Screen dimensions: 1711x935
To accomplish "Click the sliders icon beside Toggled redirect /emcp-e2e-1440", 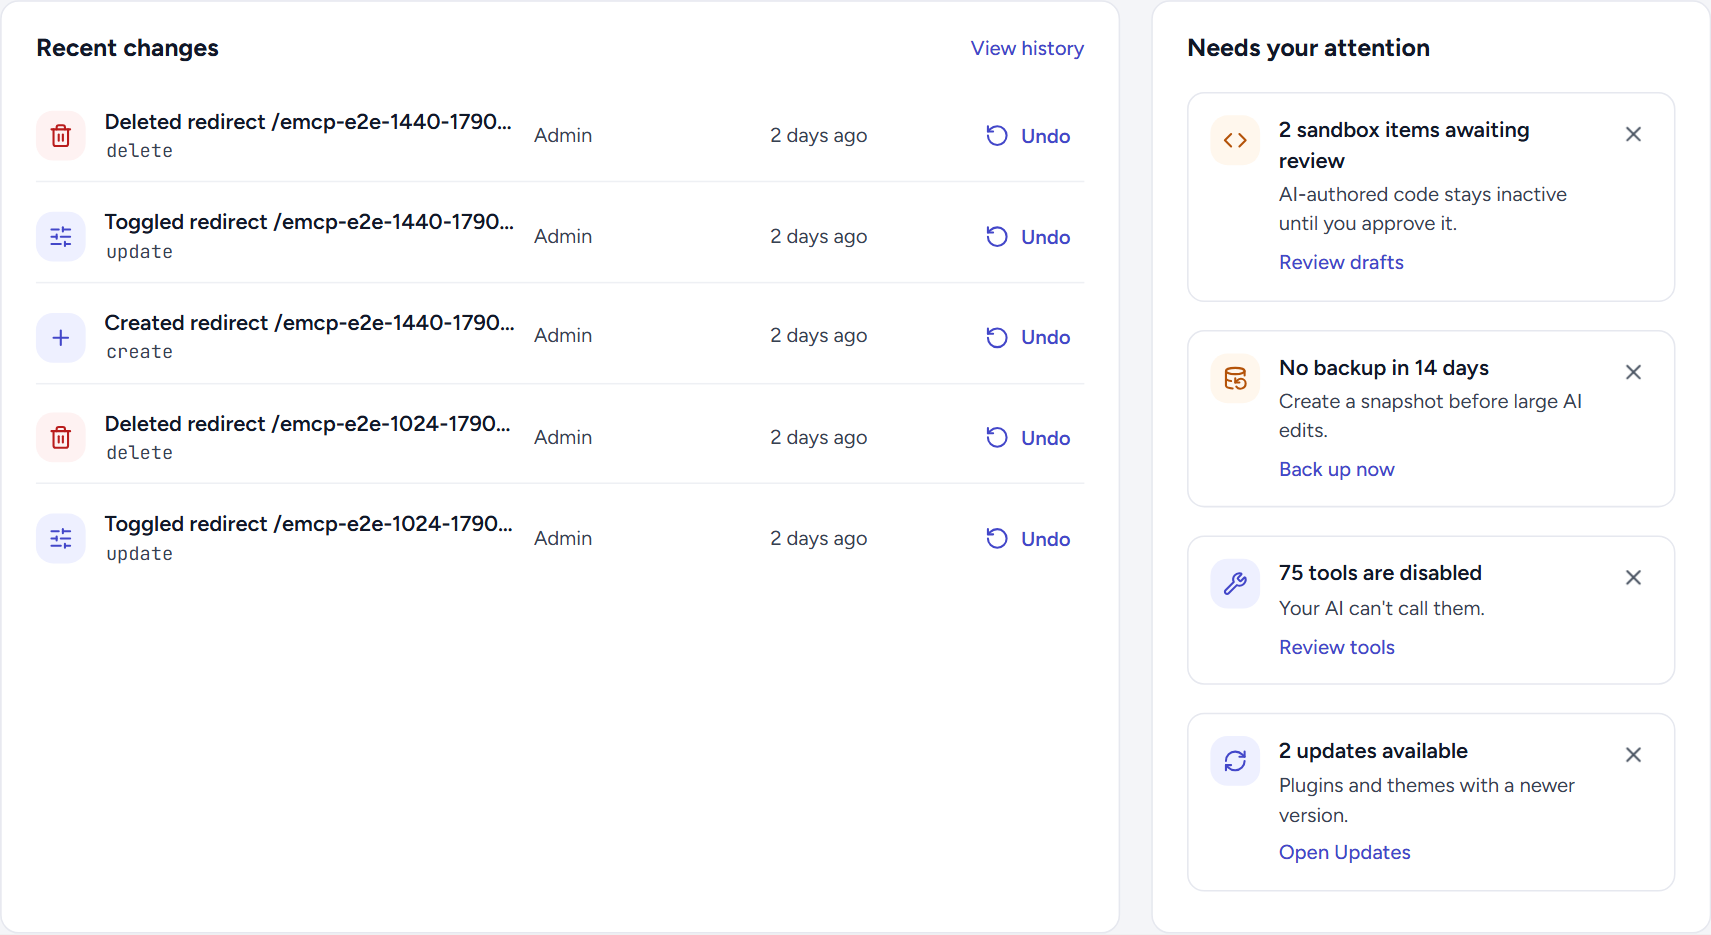I will 61,237.
